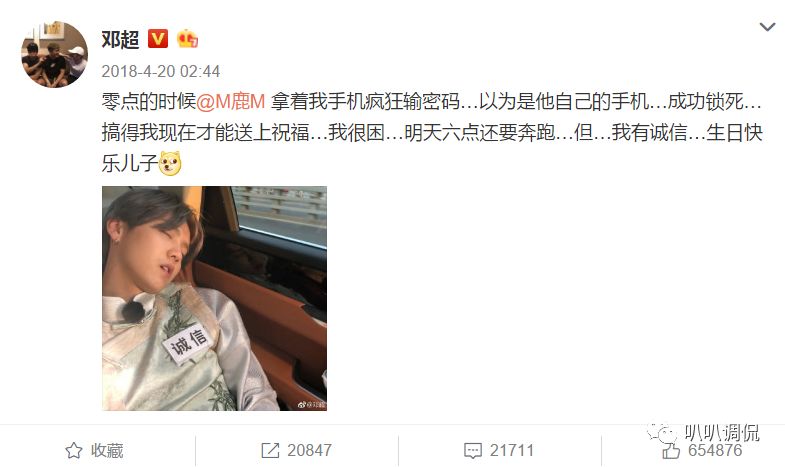Image resolution: width=785 pixels, height=467 pixels.
Task: Open the @M鹿M mention link
Action: [230, 102]
